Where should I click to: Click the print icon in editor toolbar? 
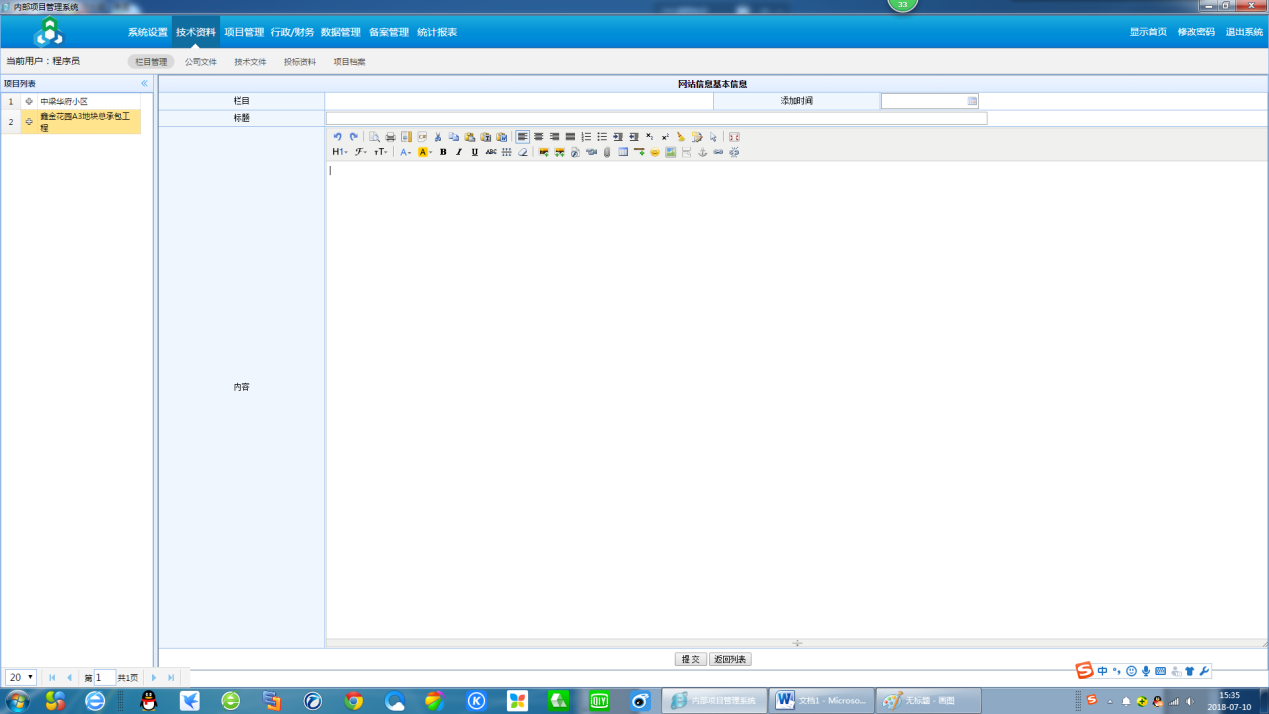point(390,137)
